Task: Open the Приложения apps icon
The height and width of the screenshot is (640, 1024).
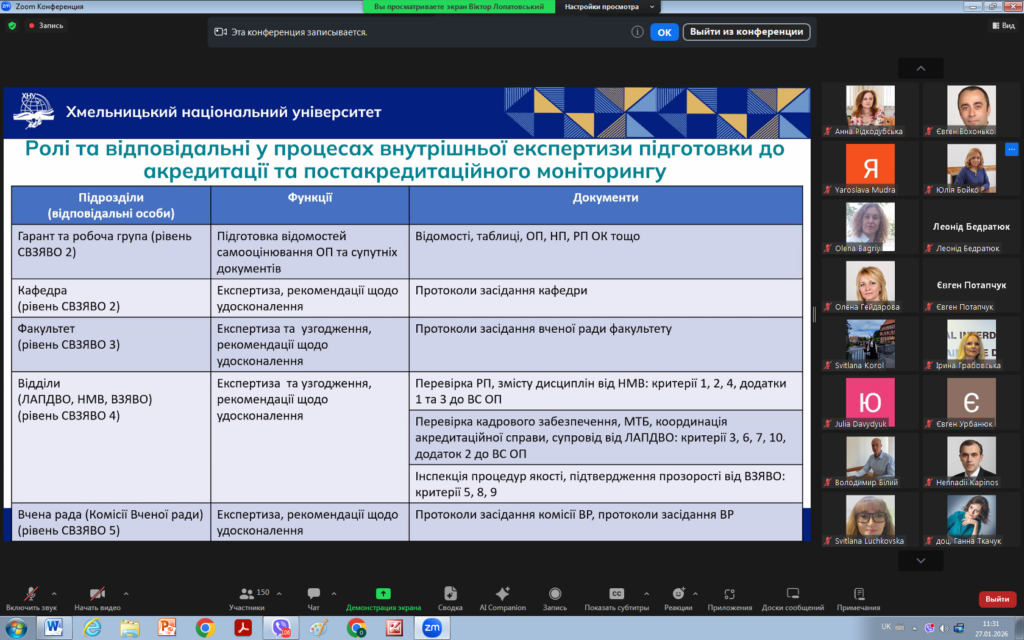Action: (730, 594)
